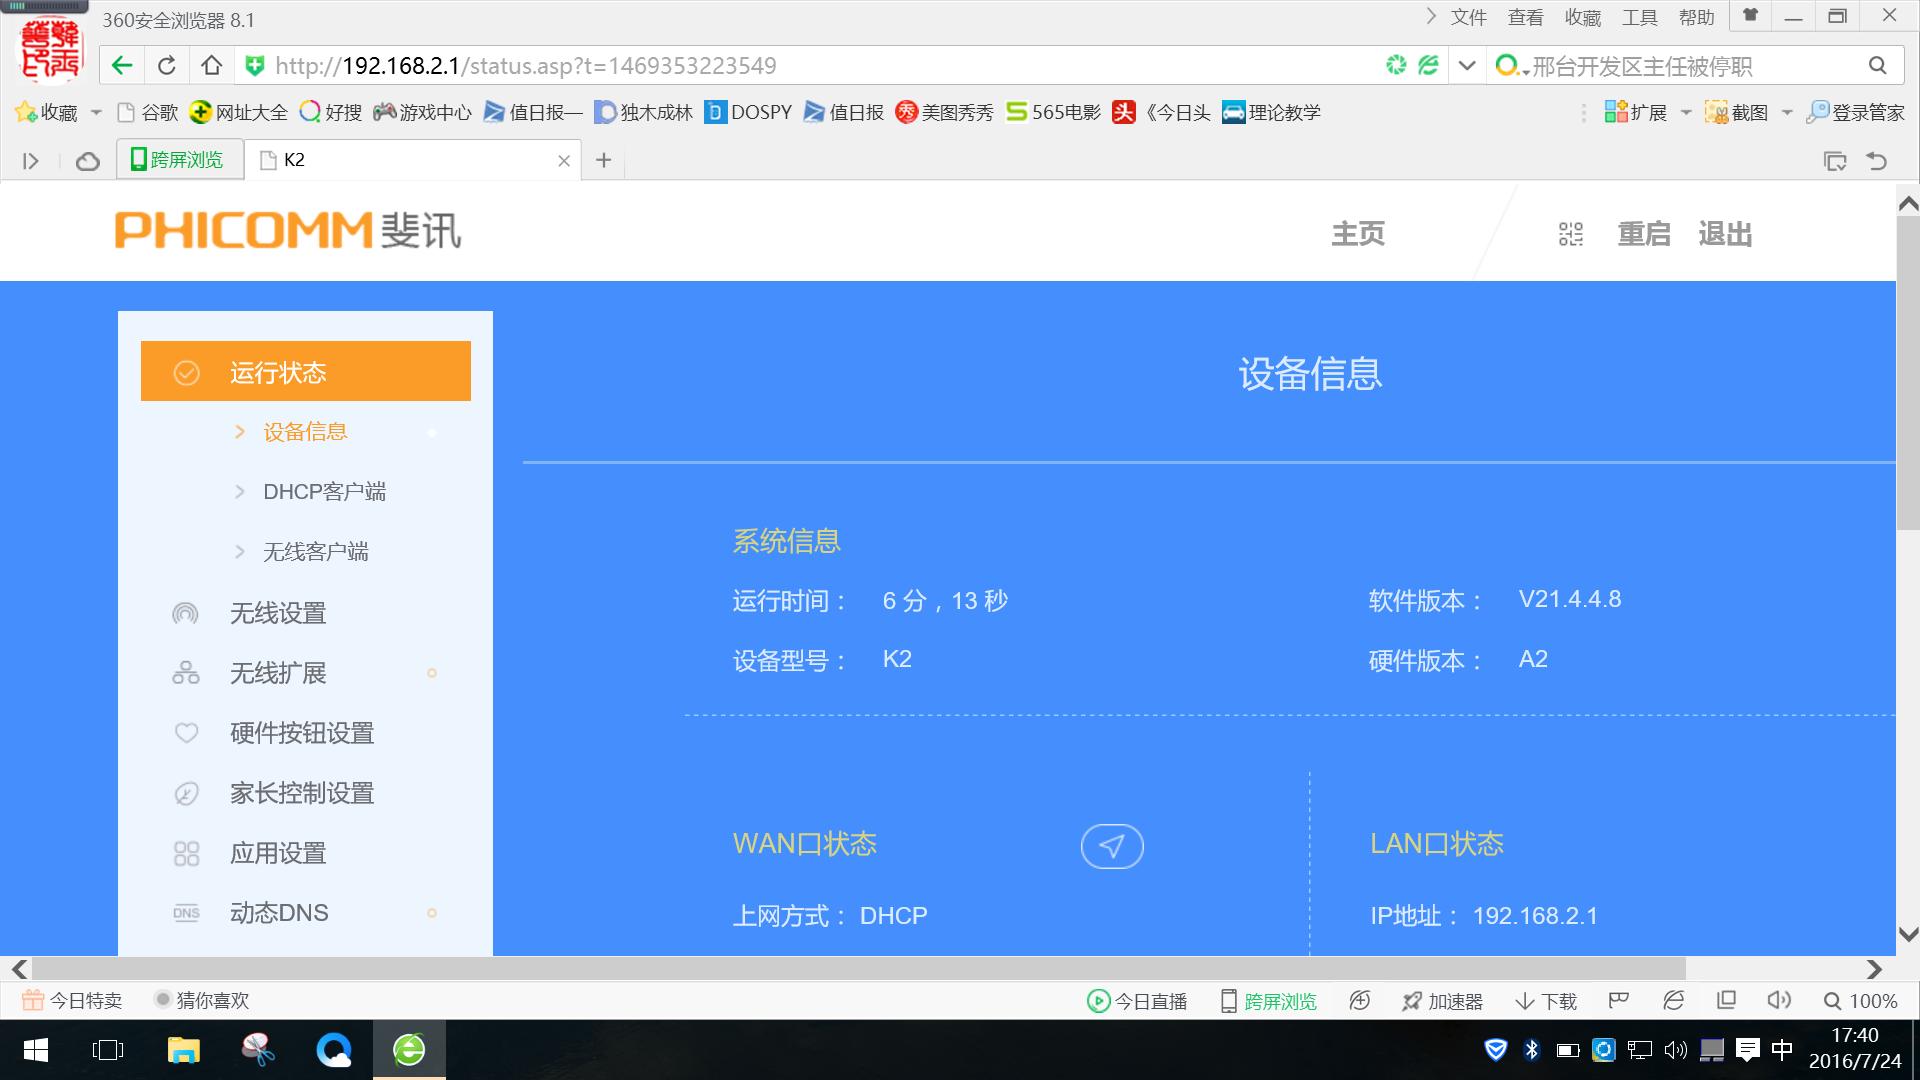Click the browser home icon
This screenshot has height=1080, width=1920.
click(x=210, y=64)
